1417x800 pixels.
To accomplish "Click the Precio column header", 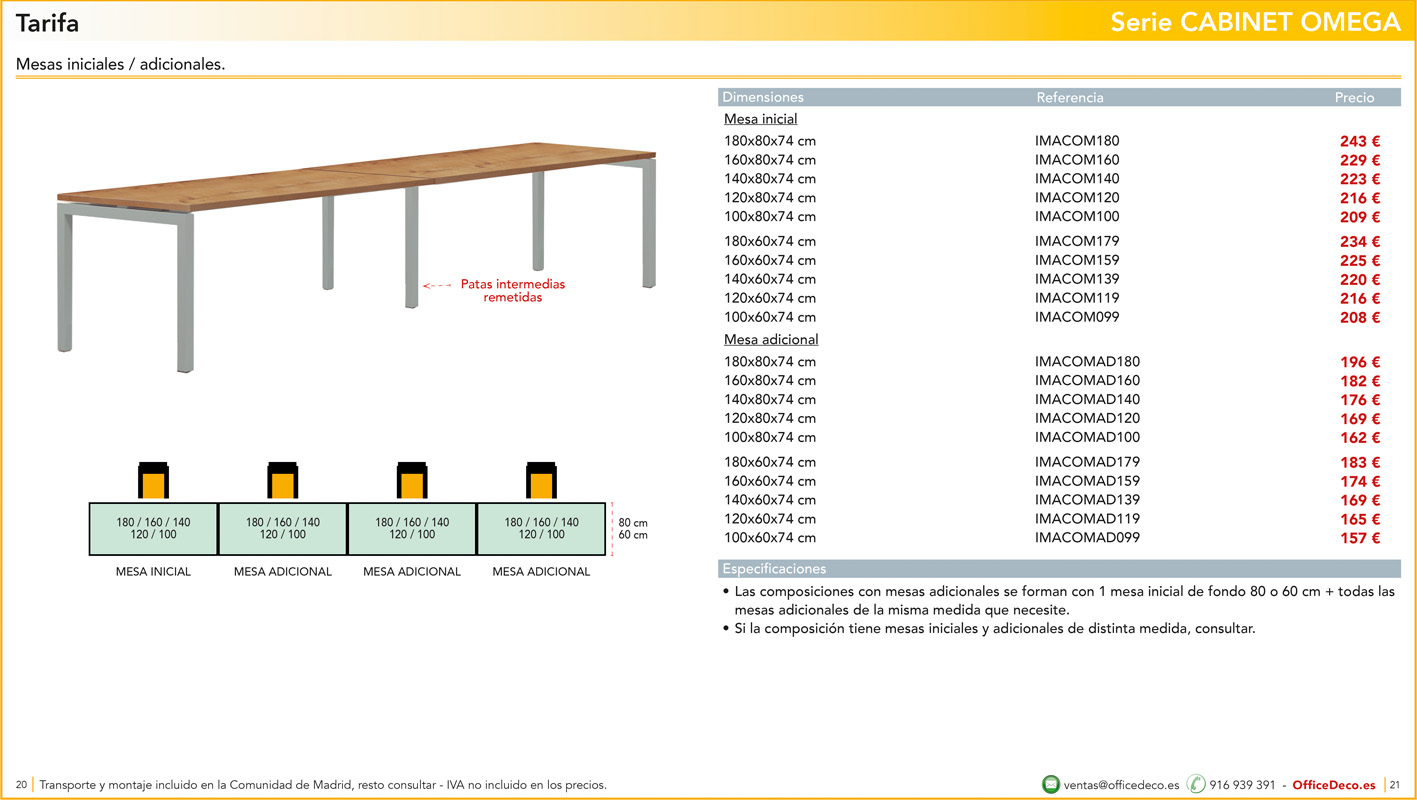I will pos(1354,97).
